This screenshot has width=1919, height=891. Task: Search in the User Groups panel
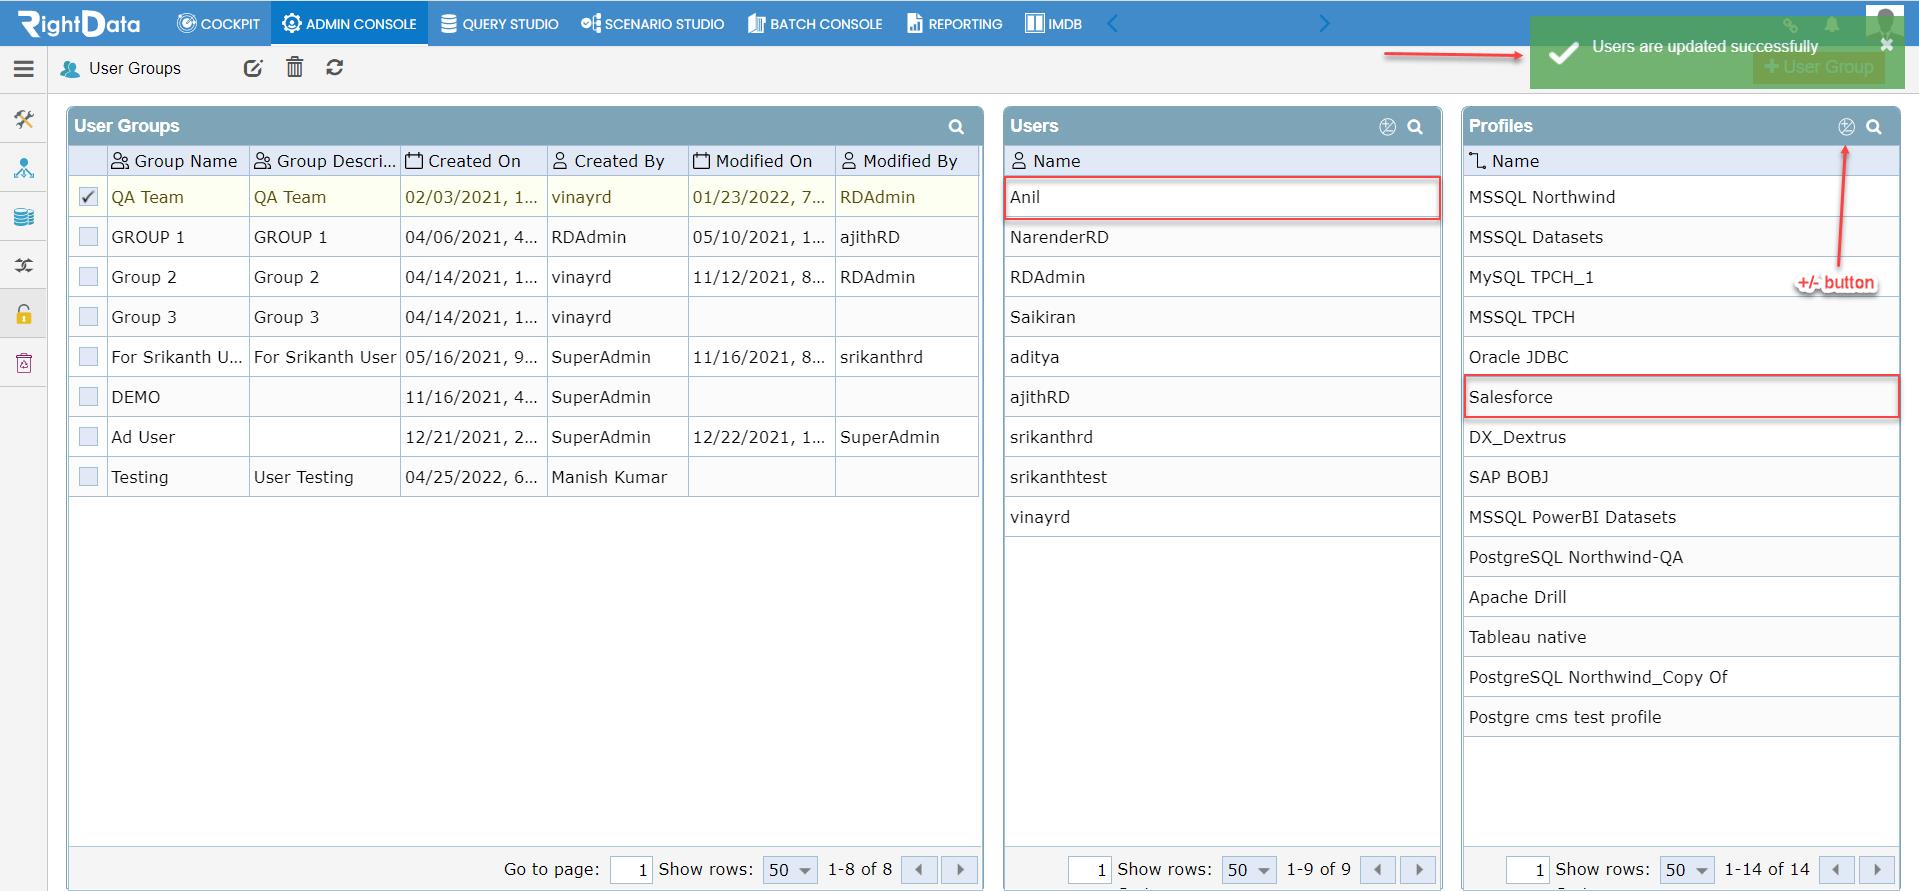point(956,127)
